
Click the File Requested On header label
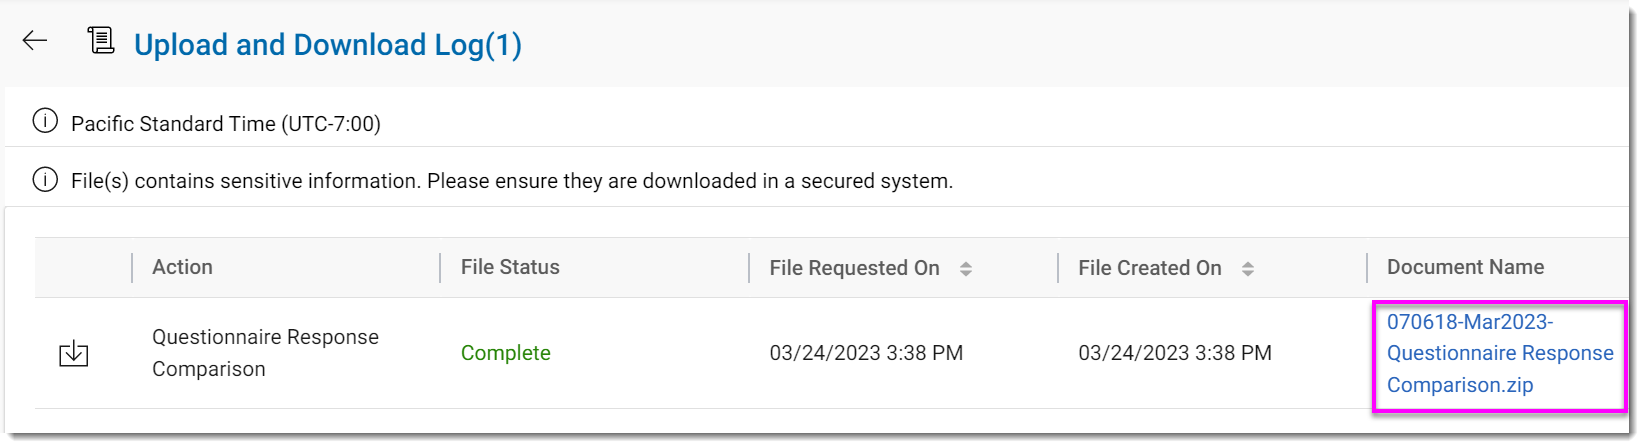coord(854,268)
